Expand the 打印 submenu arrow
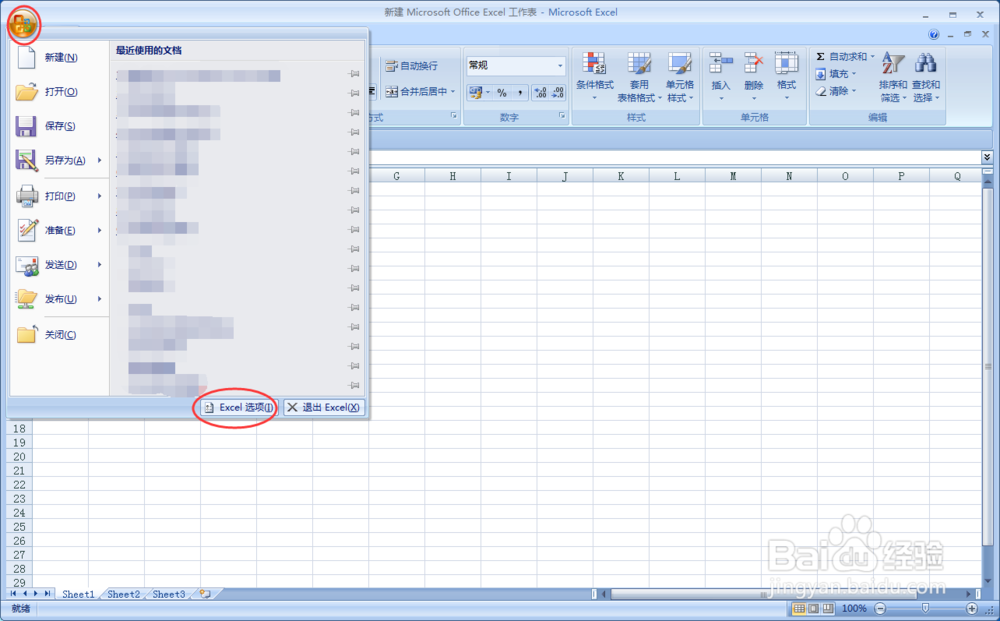The height and width of the screenshot is (621, 1000). pos(99,196)
